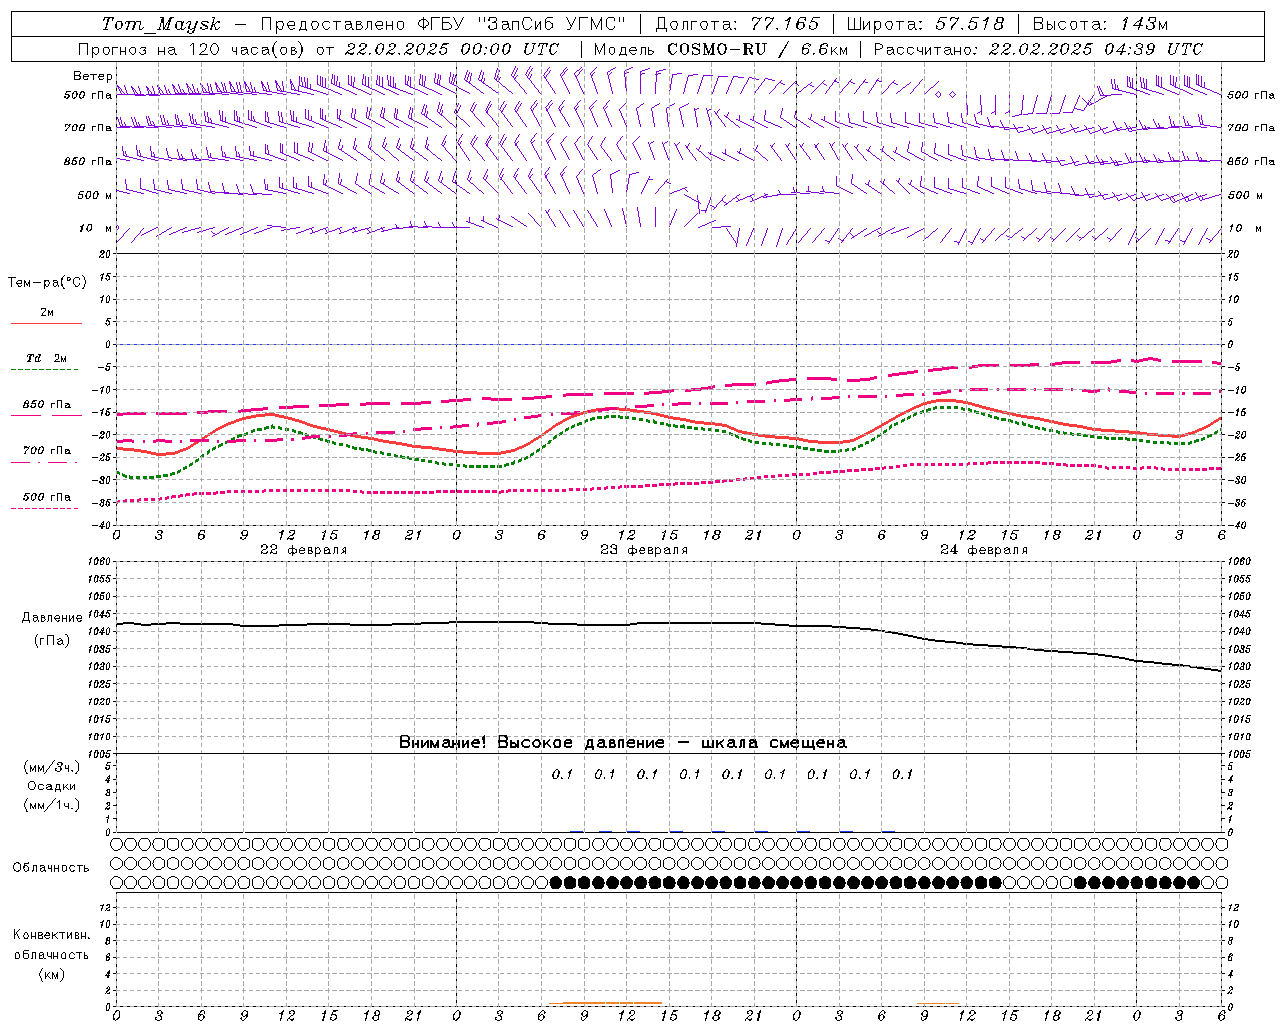Click the 22 февраля date label
The image size is (1280, 1024).
coord(304,550)
